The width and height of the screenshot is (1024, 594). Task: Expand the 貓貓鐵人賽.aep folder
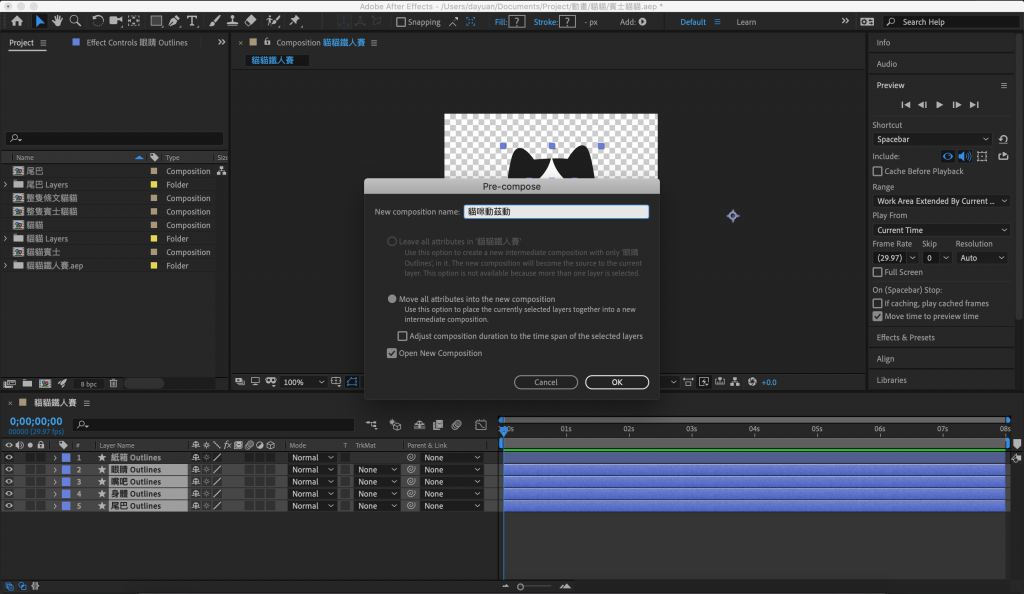click(x=6, y=266)
